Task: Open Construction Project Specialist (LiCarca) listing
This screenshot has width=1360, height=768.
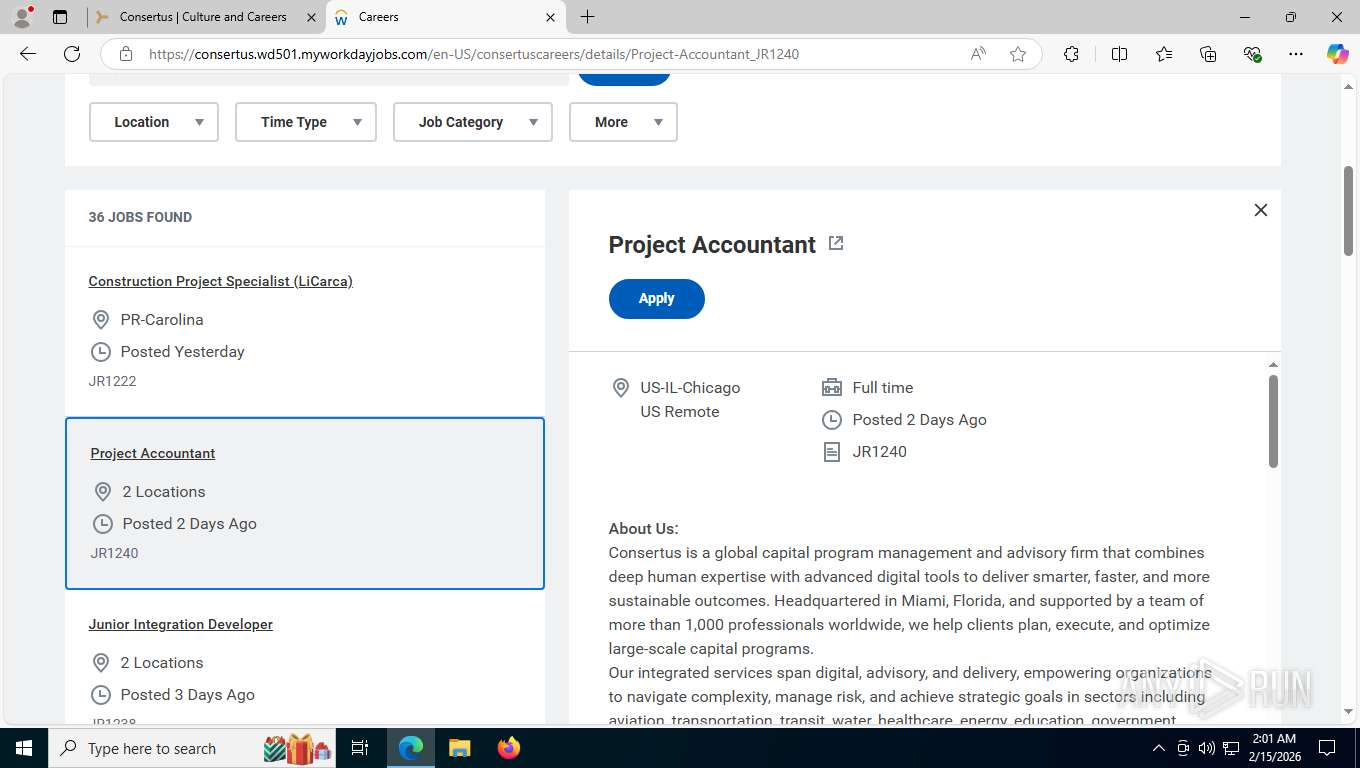Action: click(x=220, y=281)
